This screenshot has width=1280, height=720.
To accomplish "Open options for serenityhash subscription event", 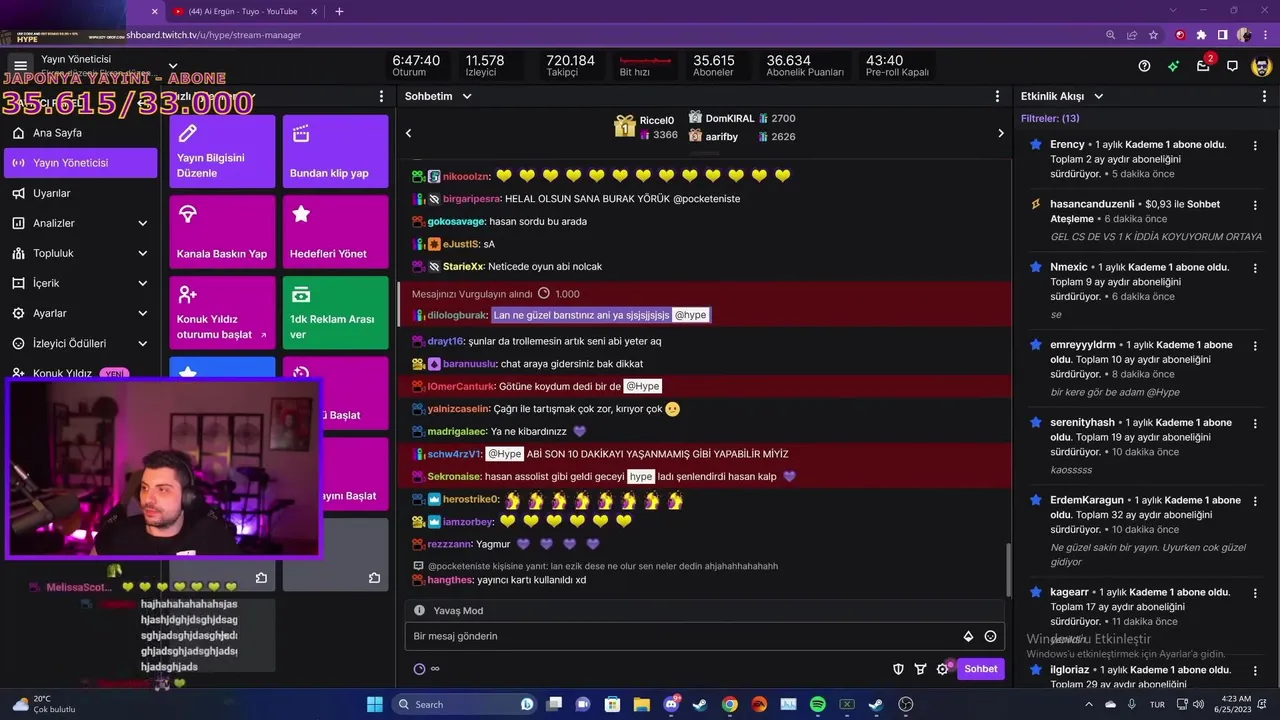I will click(x=1255, y=423).
